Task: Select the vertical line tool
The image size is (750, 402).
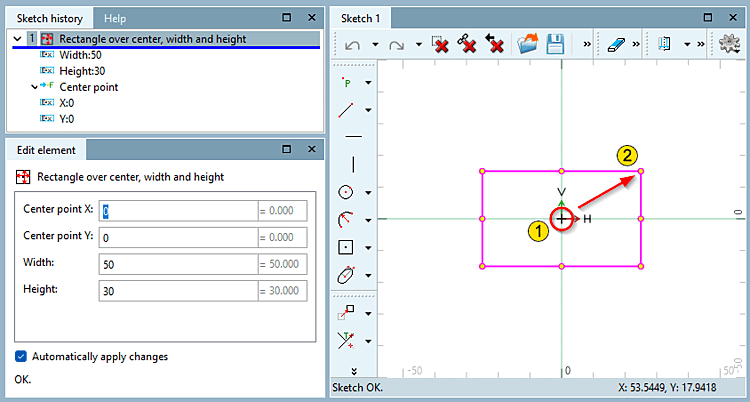Action: pos(353,164)
